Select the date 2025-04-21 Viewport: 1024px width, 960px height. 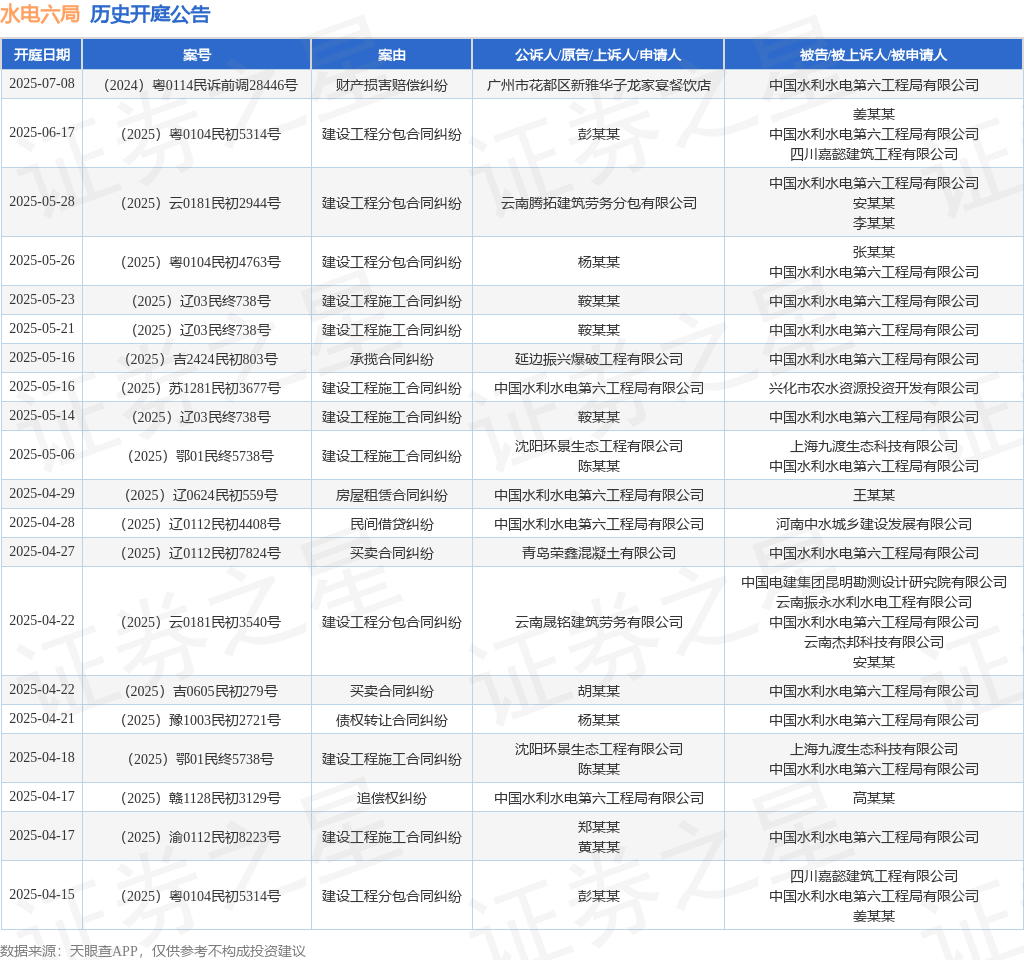coord(42,718)
